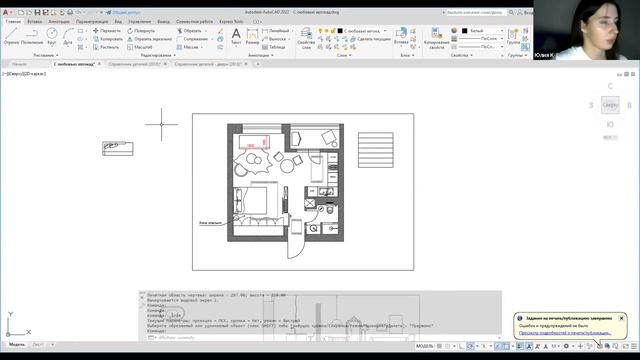Viewport: 640px width, 360px height.
Task: Expand the Аннотации panel
Action: 260,55
